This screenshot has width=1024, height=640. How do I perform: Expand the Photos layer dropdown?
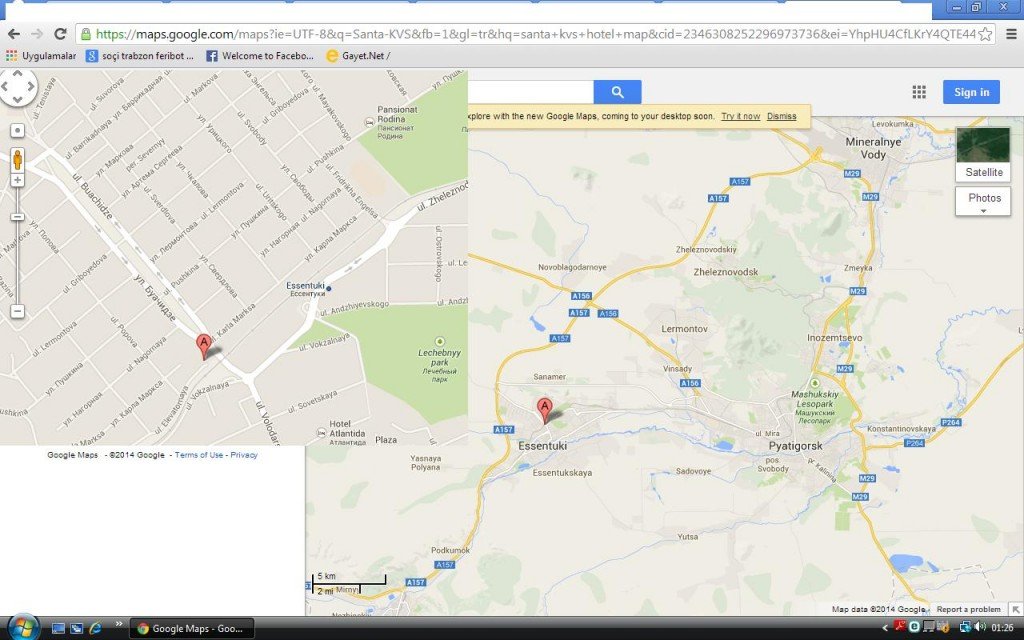[983, 201]
